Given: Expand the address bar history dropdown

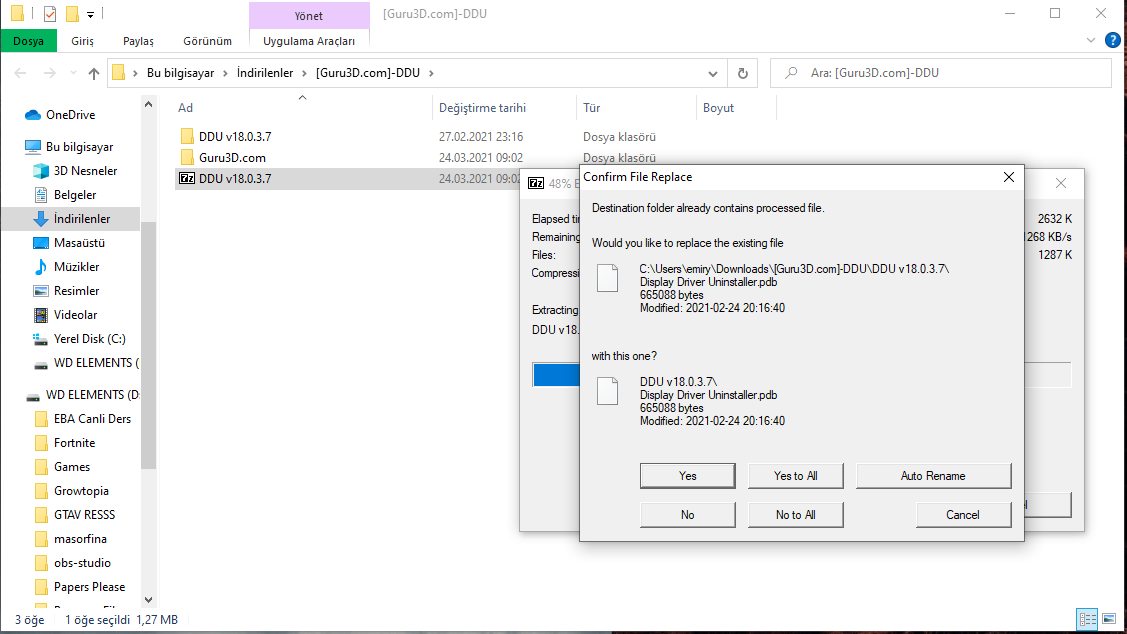Looking at the screenshot, I should [712, 73].
